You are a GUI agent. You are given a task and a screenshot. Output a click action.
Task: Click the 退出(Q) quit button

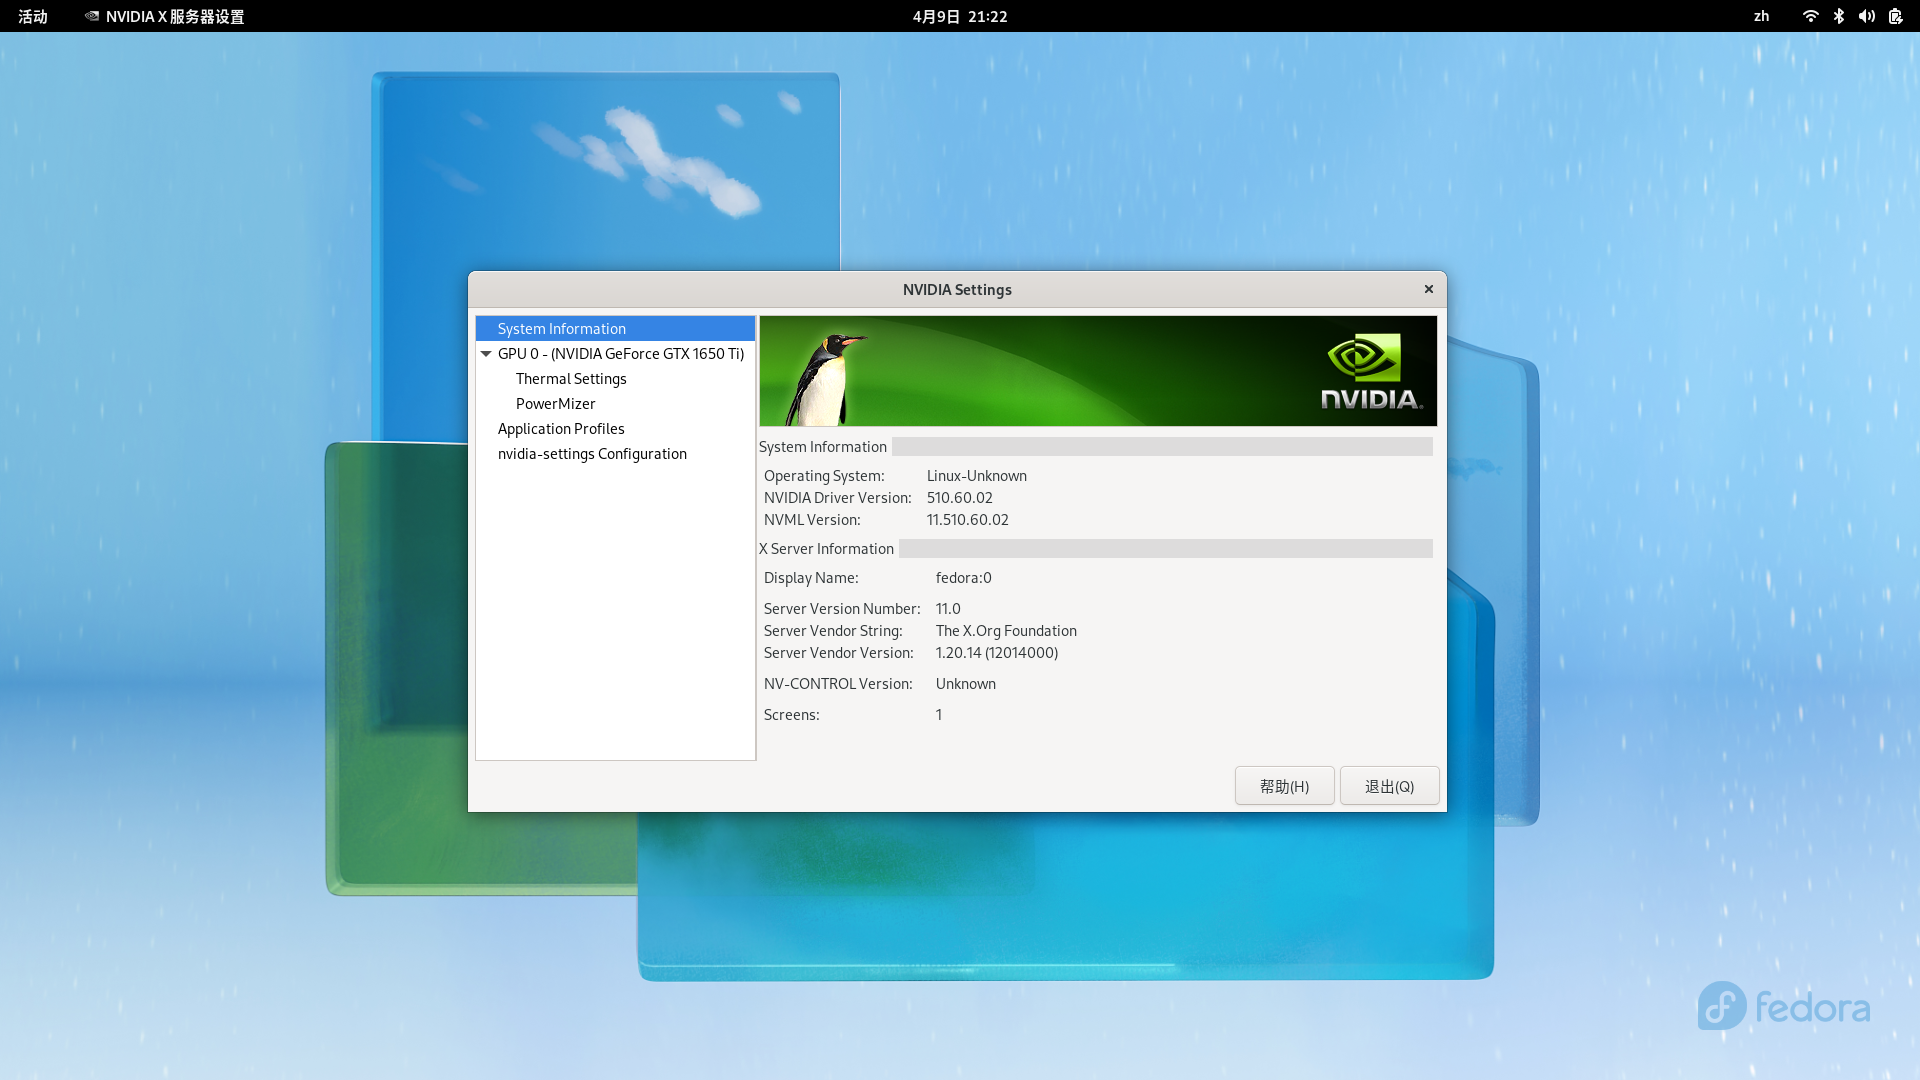click(x=1389, y=786)
